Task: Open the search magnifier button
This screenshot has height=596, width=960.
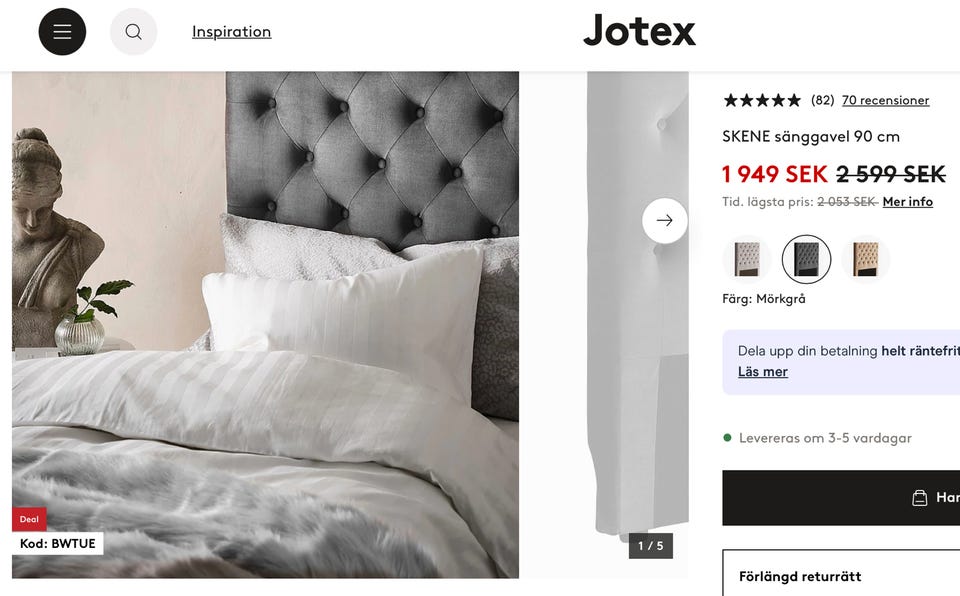Action: tap(133, 32)
